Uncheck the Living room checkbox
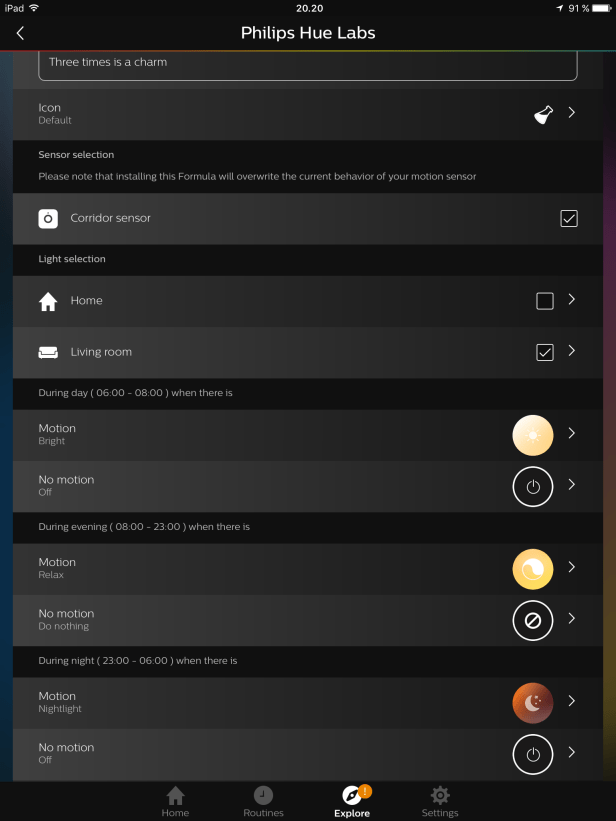Image resolution: width=616 pixels, height=821 pixels. [x=545, y=352]
